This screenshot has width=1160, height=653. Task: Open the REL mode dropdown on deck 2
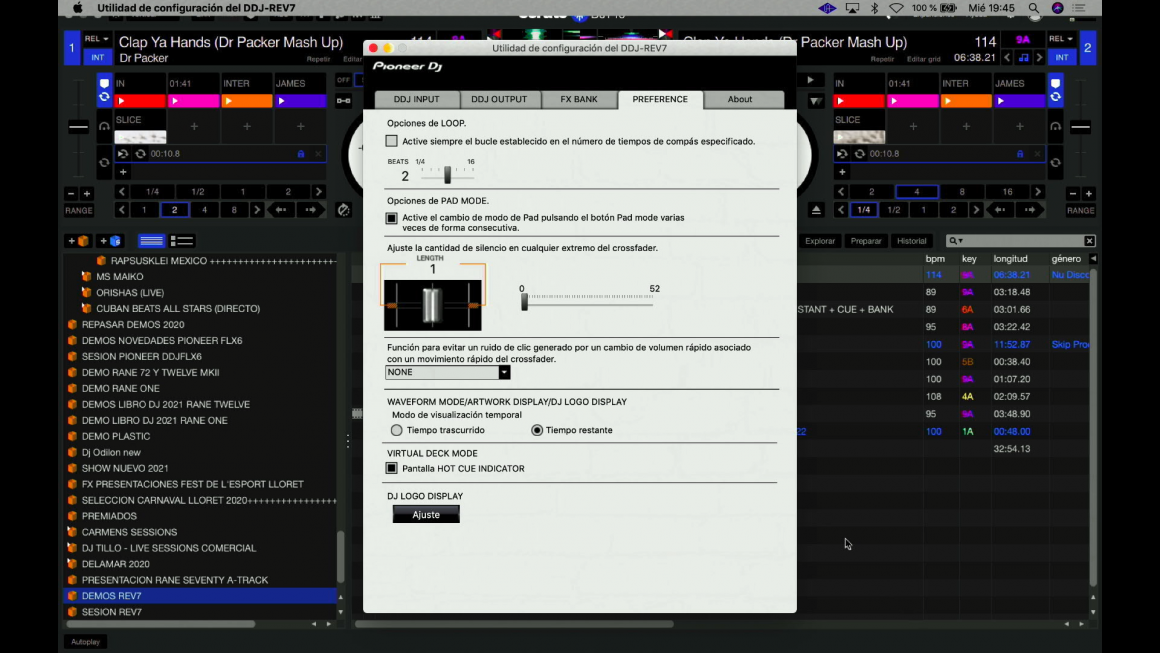click(x=1061, y=39)
